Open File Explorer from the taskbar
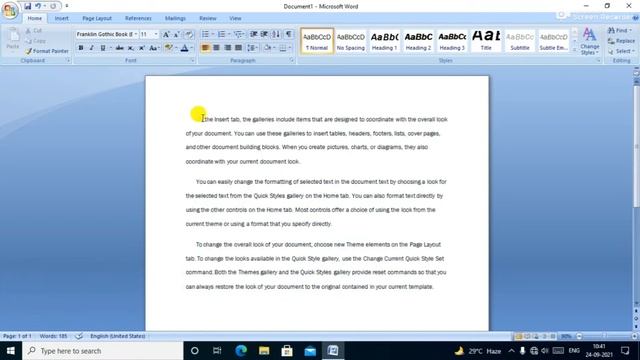 pos(264,351)
